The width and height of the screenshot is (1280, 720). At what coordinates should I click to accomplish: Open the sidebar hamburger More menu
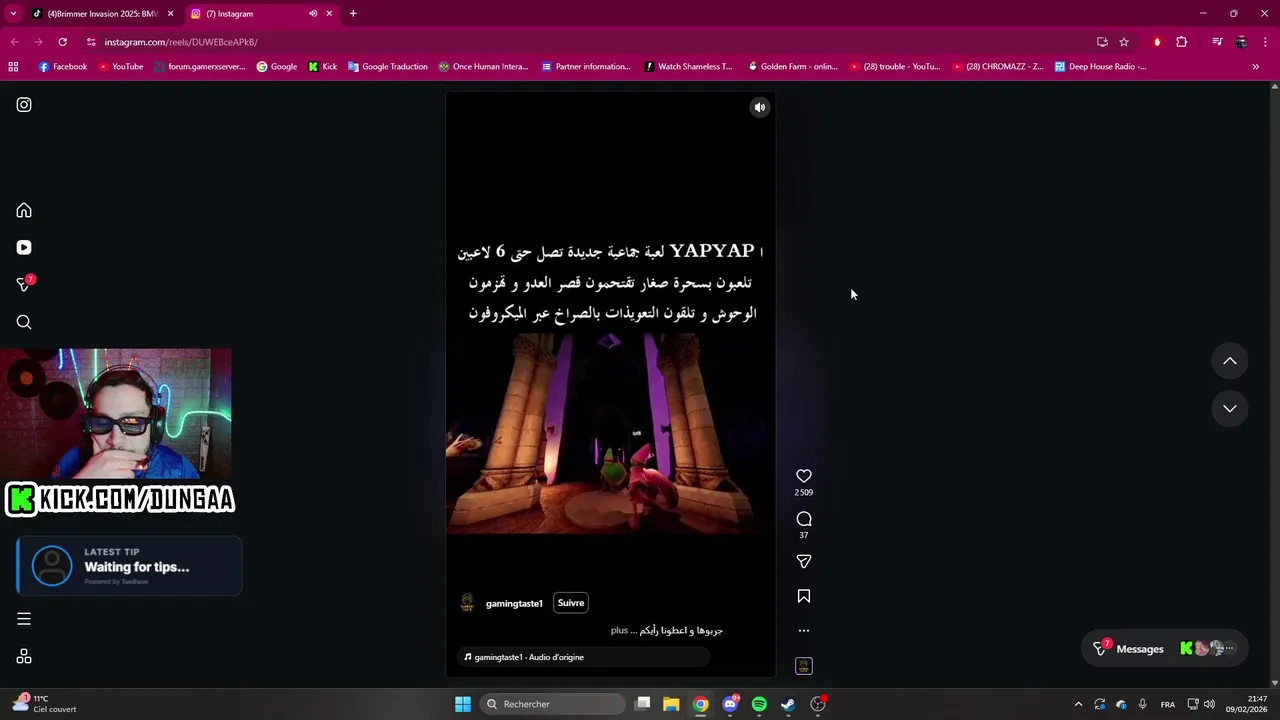[24, 619]
